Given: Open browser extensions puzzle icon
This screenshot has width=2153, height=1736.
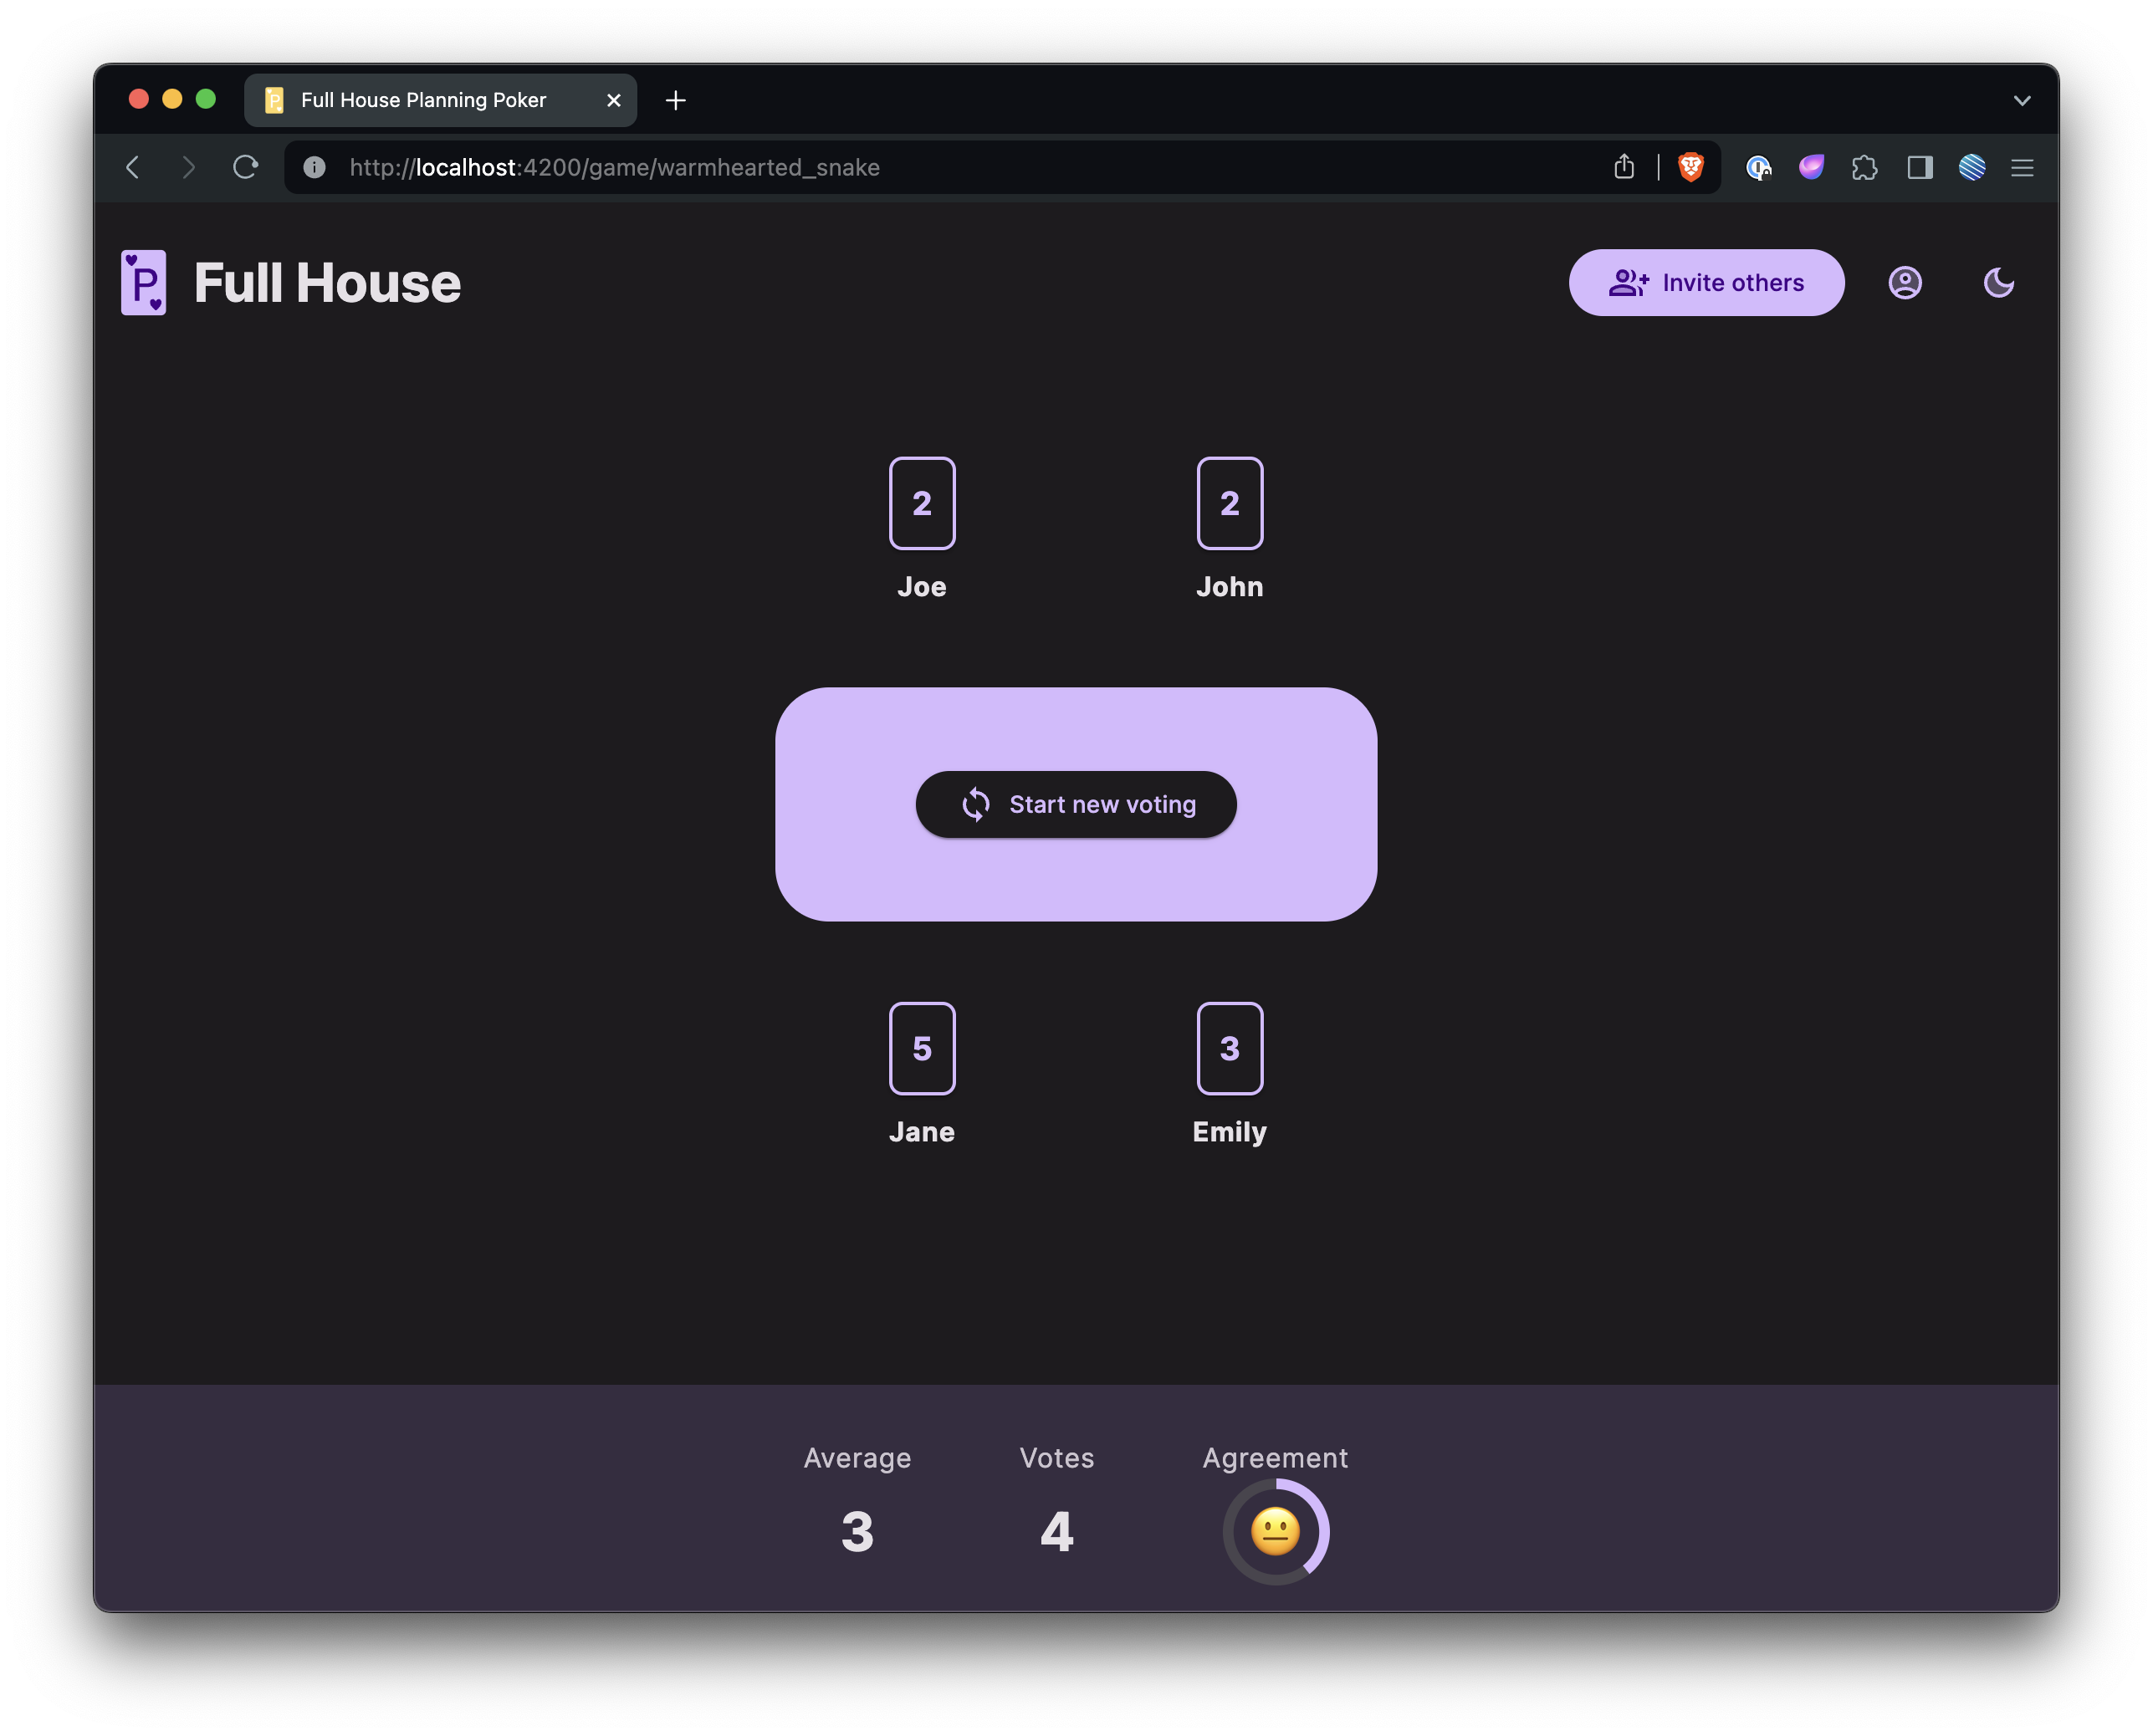Looking at the screenshot, I should [x=1864, y=167].
